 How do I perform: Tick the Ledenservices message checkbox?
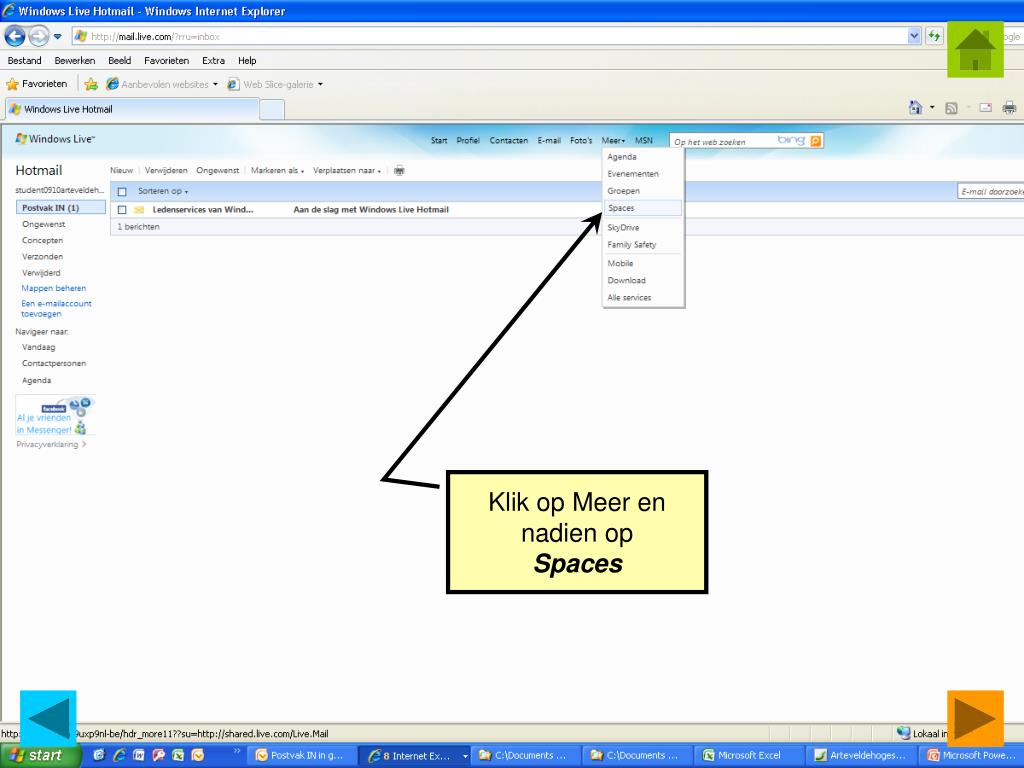[x=121, y=210]
